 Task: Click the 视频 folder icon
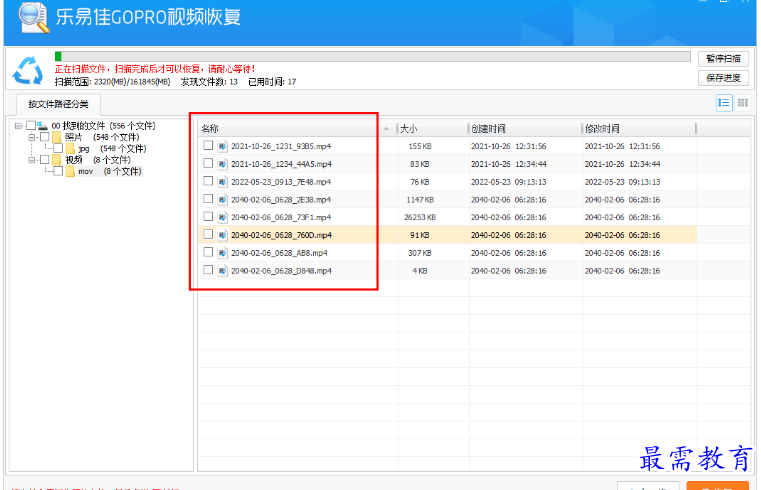pos(57,160)
